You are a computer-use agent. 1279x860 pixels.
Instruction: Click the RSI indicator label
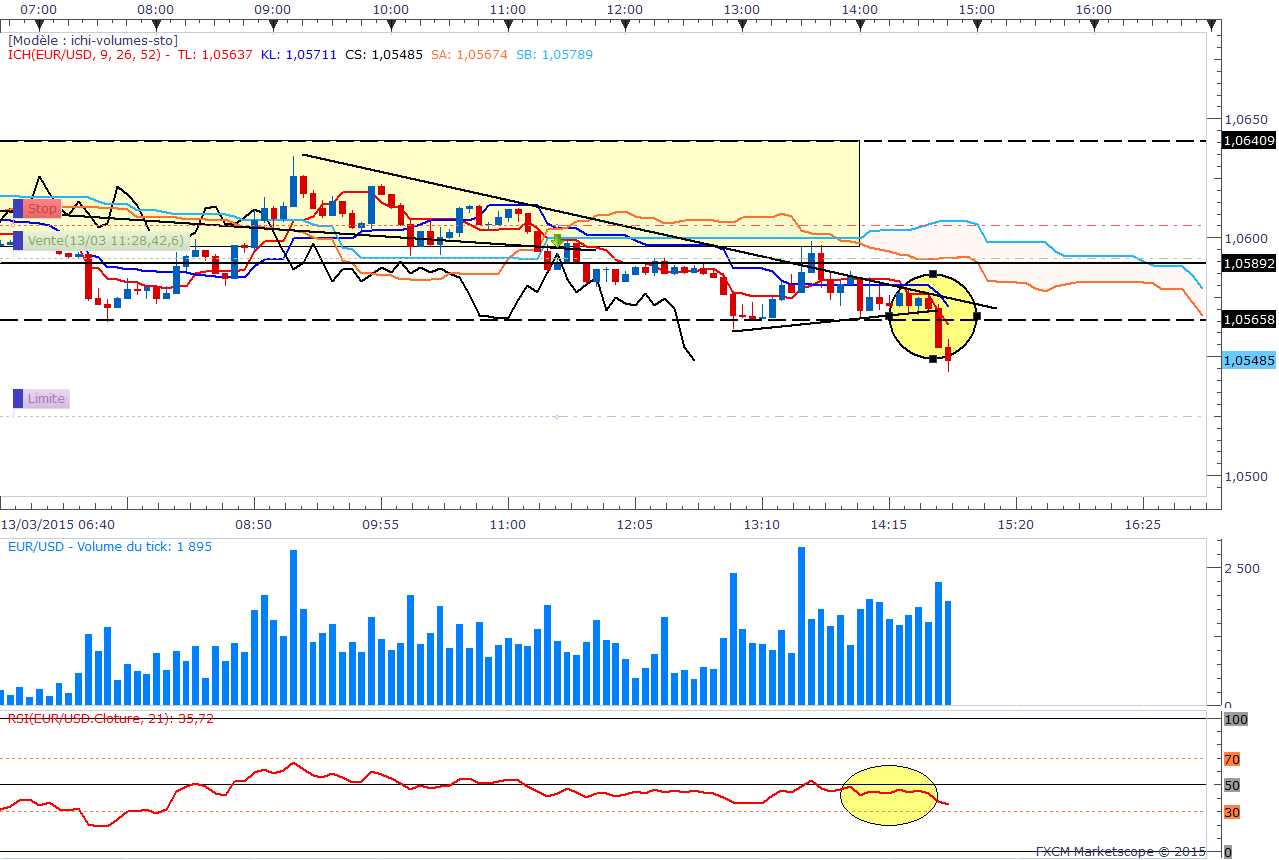[x=111, y=718]
